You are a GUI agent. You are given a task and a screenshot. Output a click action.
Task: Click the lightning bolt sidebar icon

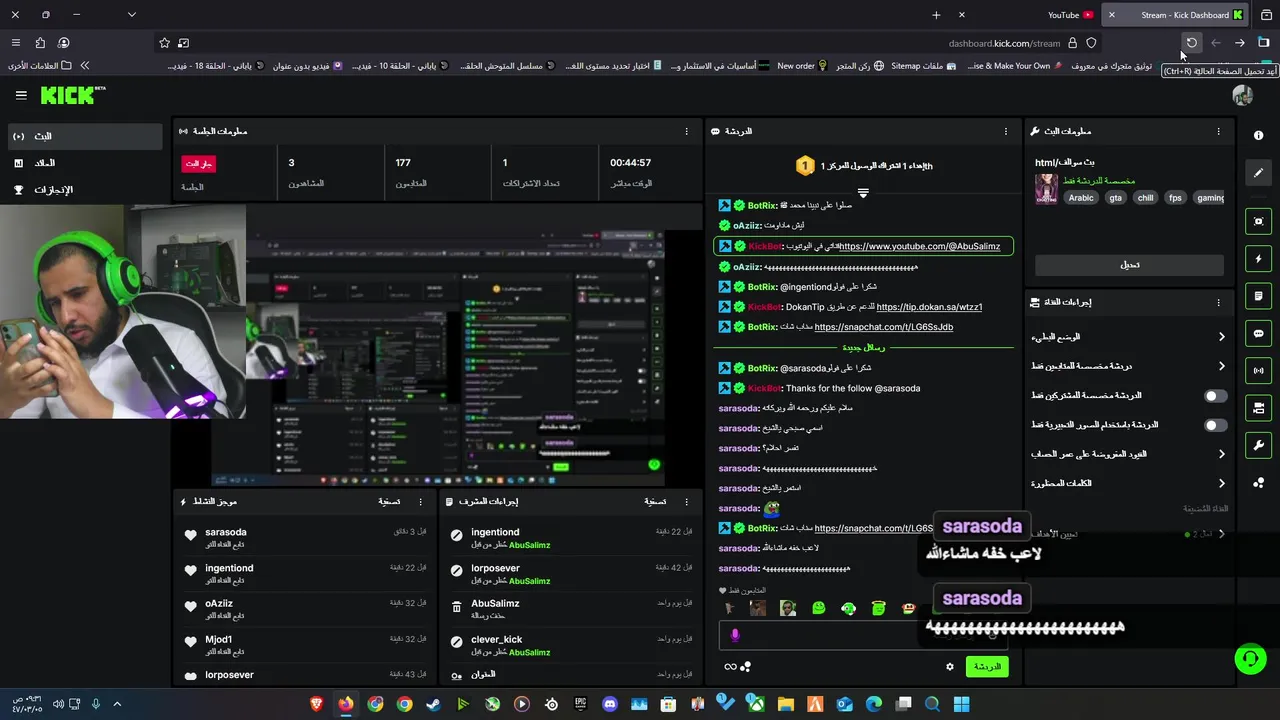(x=1259, y=259)
